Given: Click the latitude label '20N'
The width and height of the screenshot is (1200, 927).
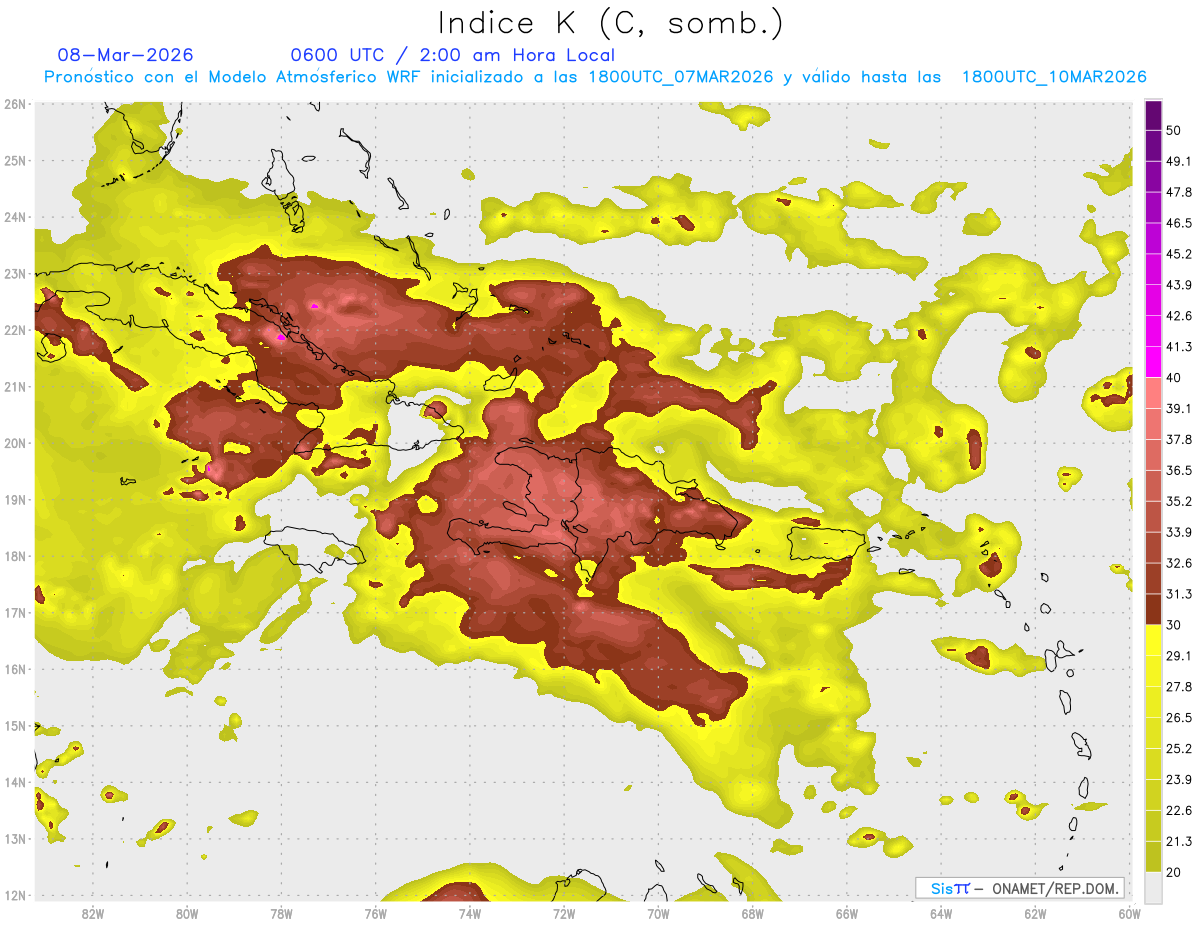Looking at the screenshot, I should click(15, 443).
